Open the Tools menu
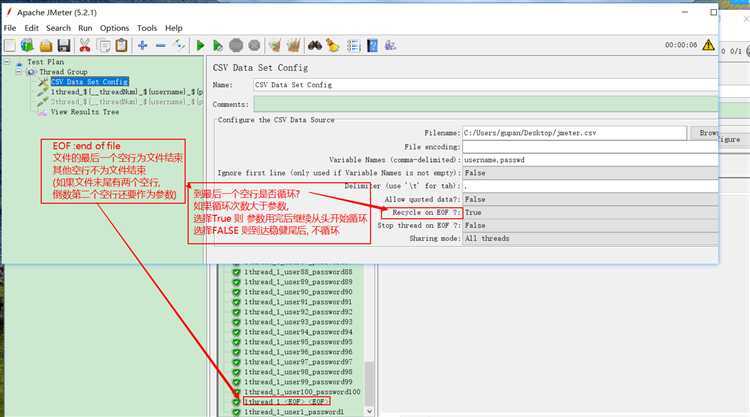Image resolution: width=750 pixels, height=417 pixels. [147, 28]
